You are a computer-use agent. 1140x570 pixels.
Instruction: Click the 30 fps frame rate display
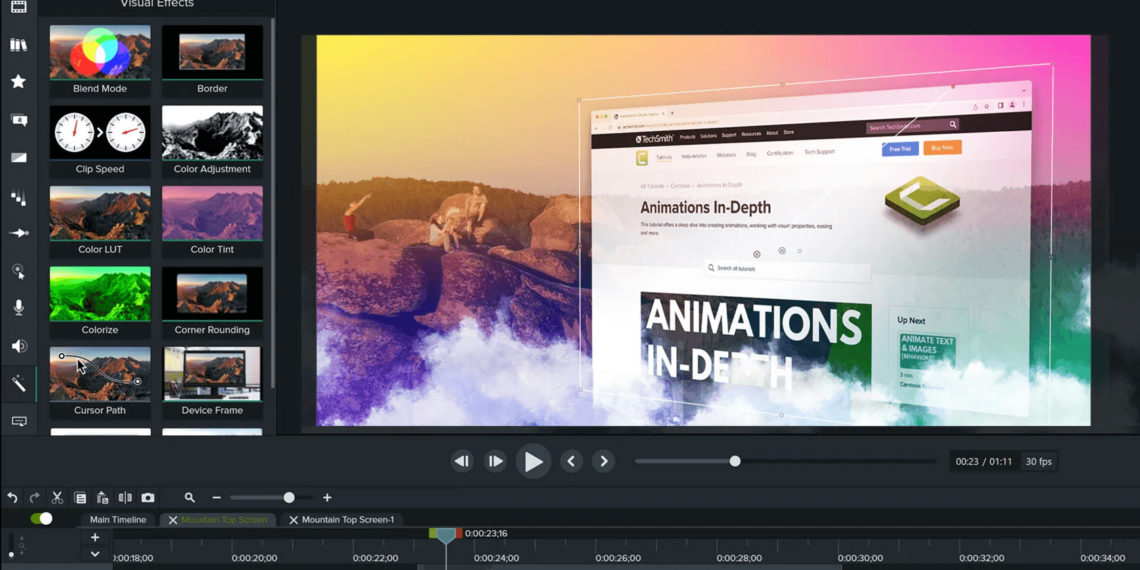coord(1038,461)
